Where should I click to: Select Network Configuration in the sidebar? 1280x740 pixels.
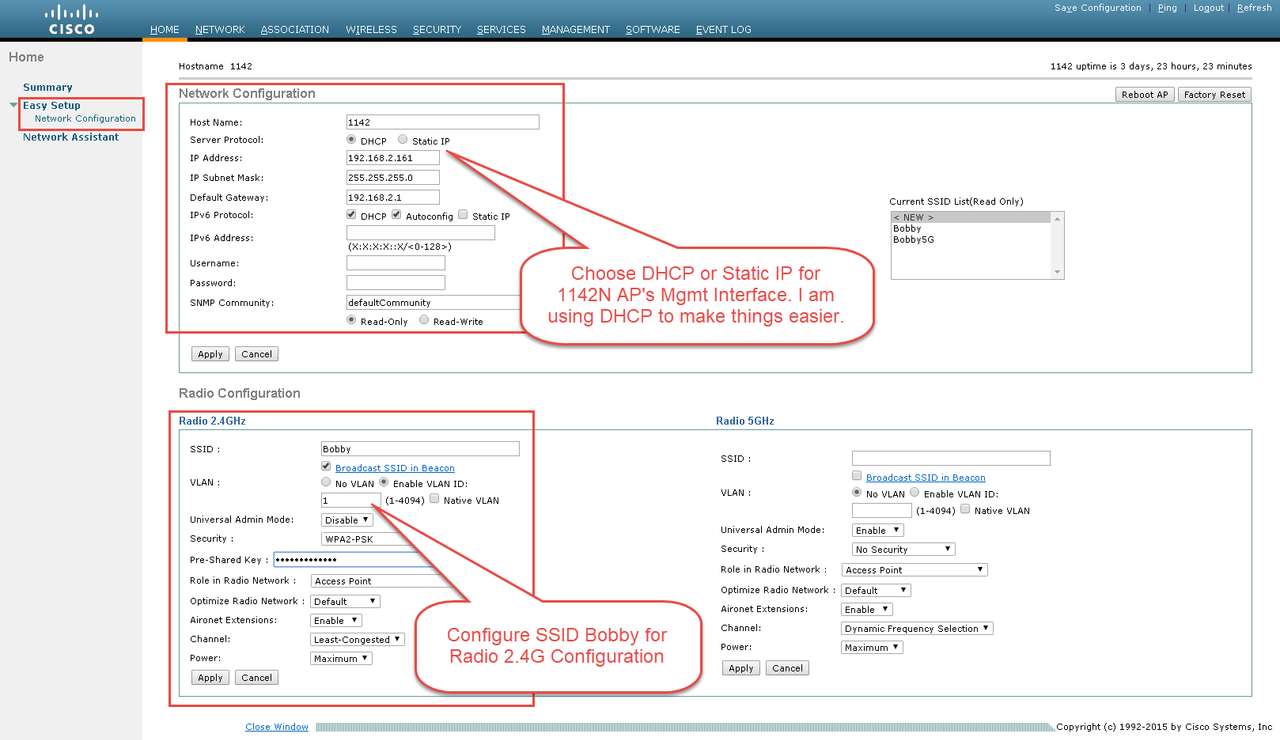click(85, 118)
